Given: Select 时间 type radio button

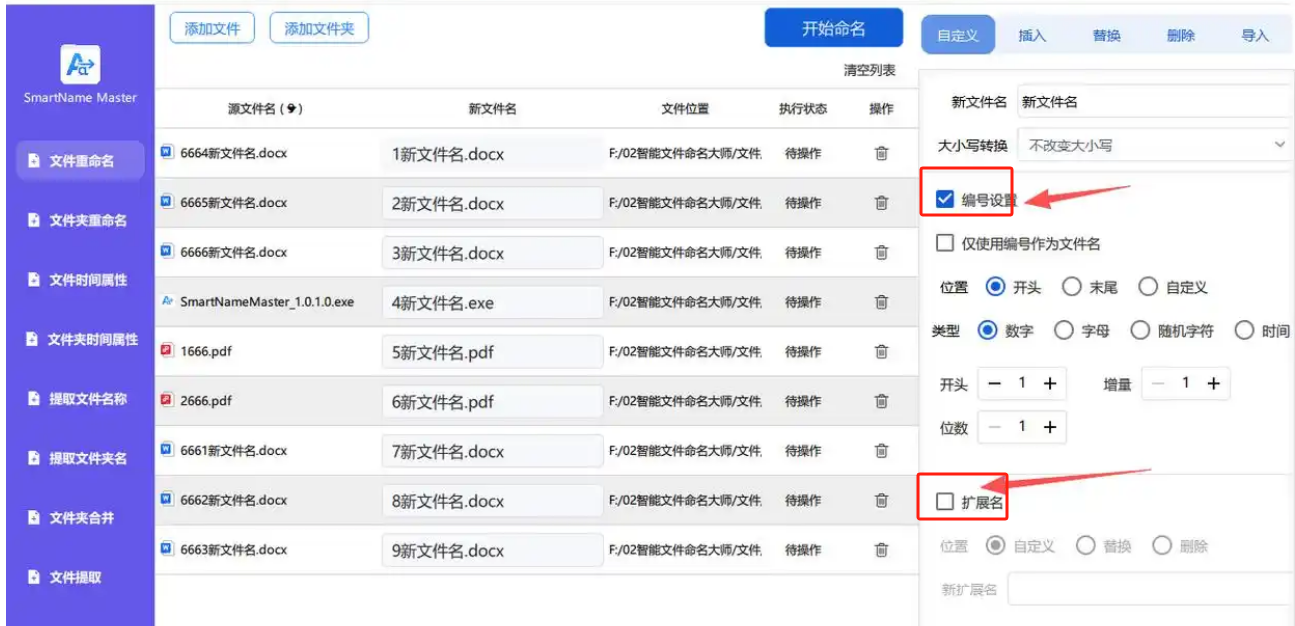Looking at the screenshot, I should [x=1245, y=330].
